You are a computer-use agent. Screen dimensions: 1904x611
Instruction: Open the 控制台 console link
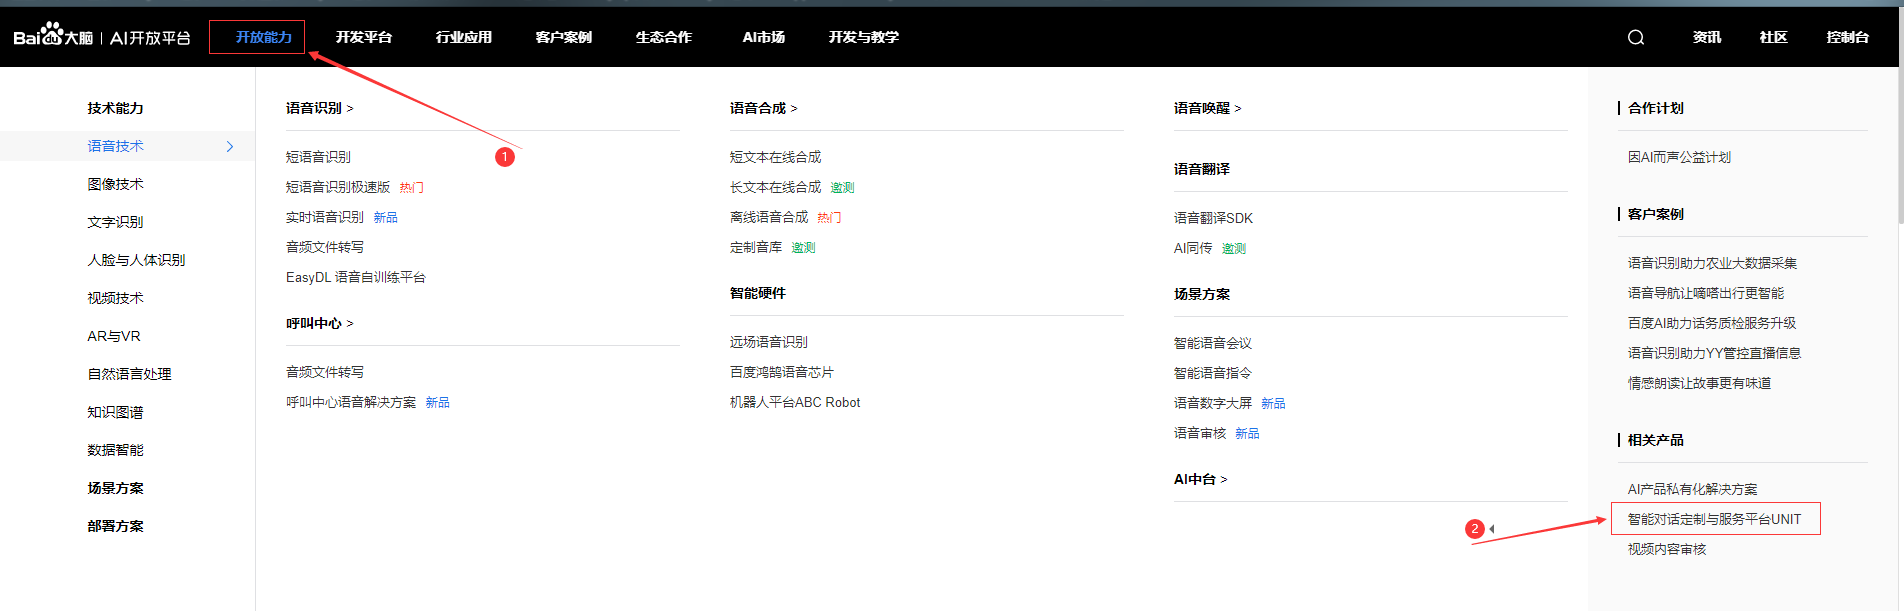tap(1848, 37)
